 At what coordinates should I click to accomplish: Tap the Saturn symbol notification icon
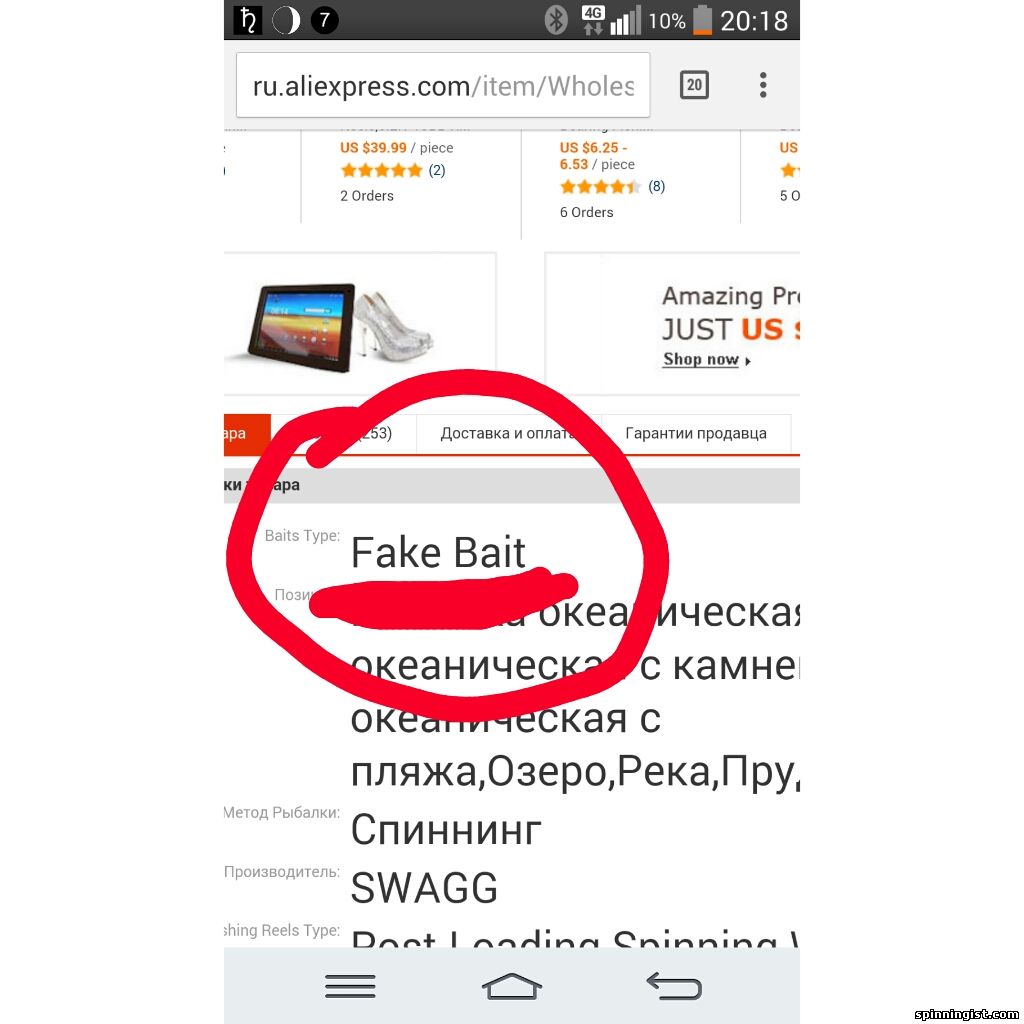pyautogui.click(x=248, y=20)
